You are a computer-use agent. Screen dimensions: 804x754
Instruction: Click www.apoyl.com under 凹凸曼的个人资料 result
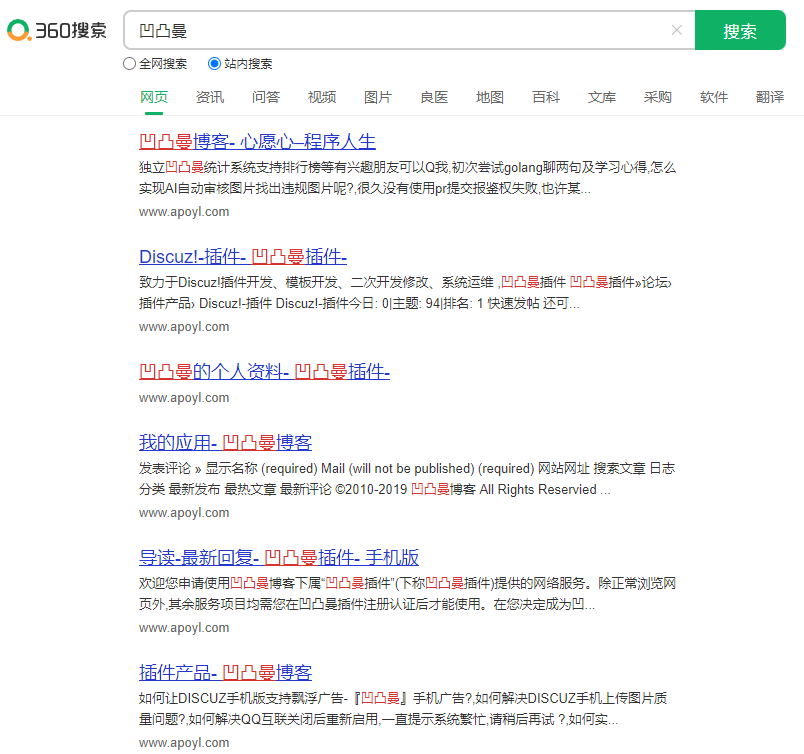click(184, 398)
